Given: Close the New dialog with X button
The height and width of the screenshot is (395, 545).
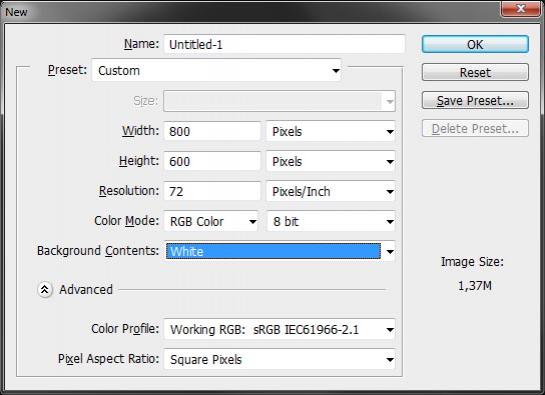Looking at the screenshot, I should tap(520, 8).
